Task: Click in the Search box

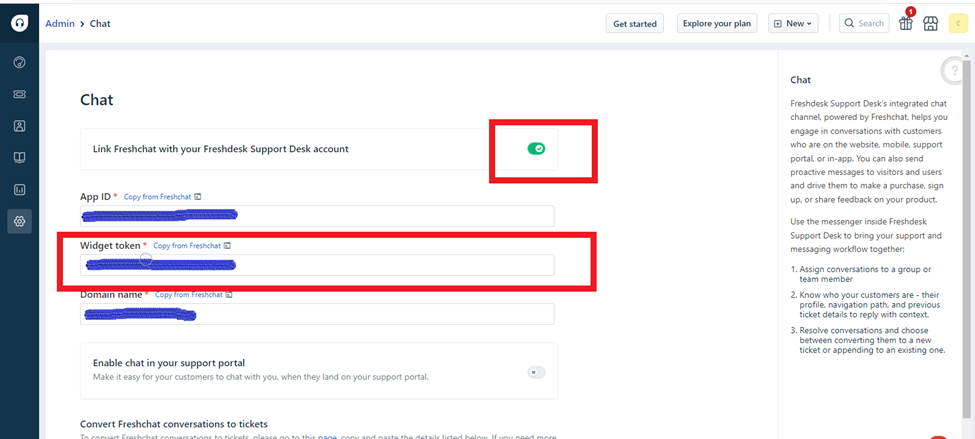Action: point(864,24)
